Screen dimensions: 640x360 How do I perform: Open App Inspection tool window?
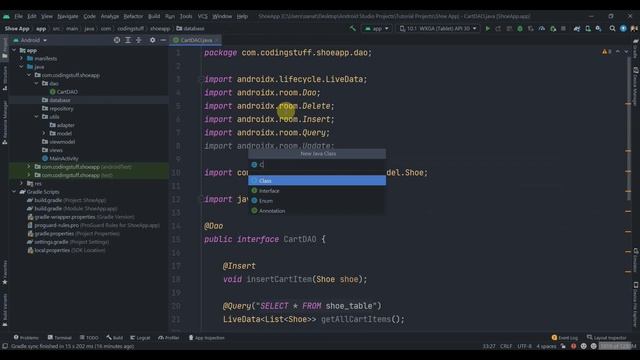coord(207,338)
